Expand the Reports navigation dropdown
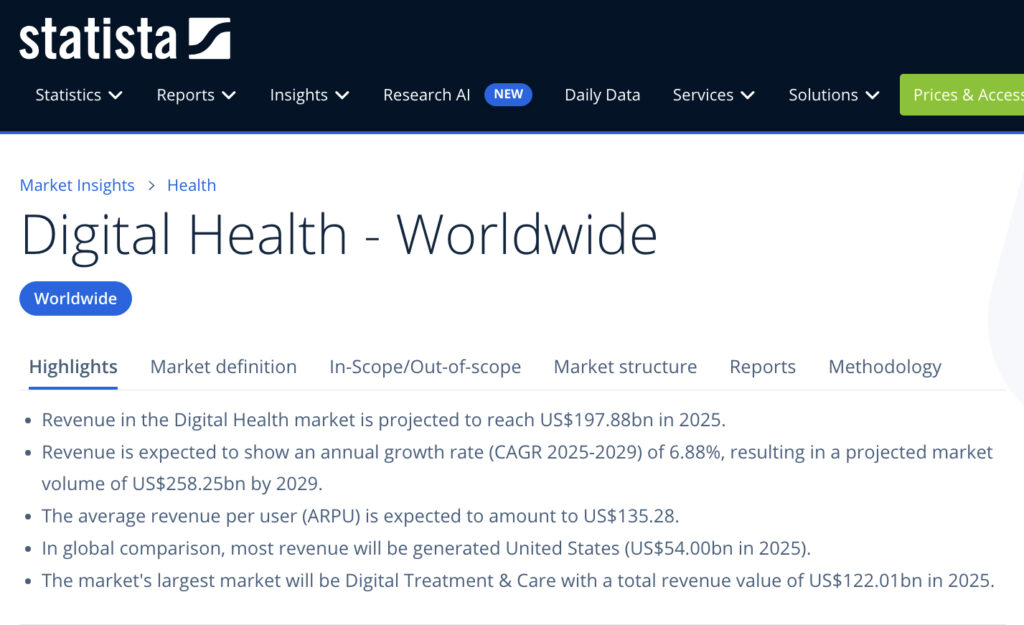 click(x=196, y=95)
